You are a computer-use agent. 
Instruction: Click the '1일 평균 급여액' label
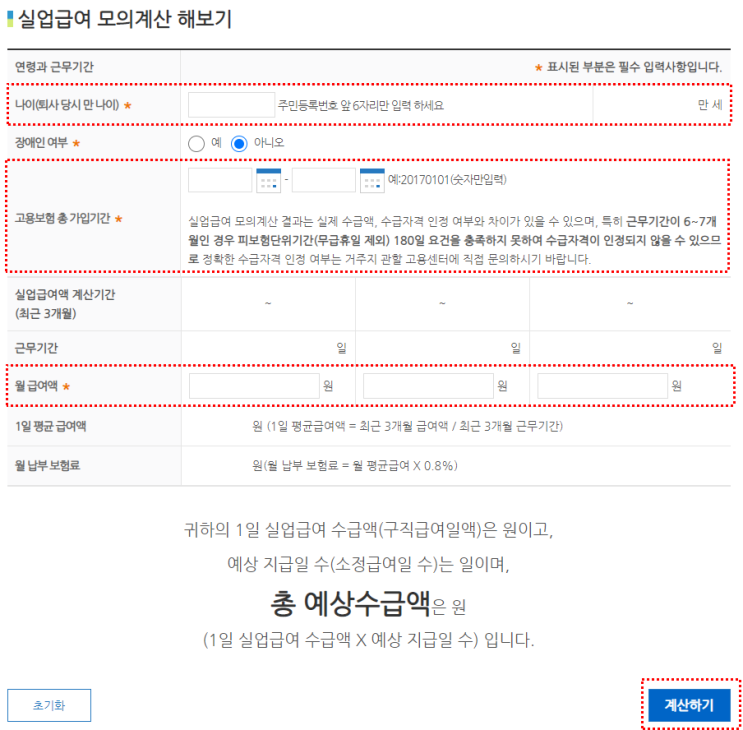[50, 426]
